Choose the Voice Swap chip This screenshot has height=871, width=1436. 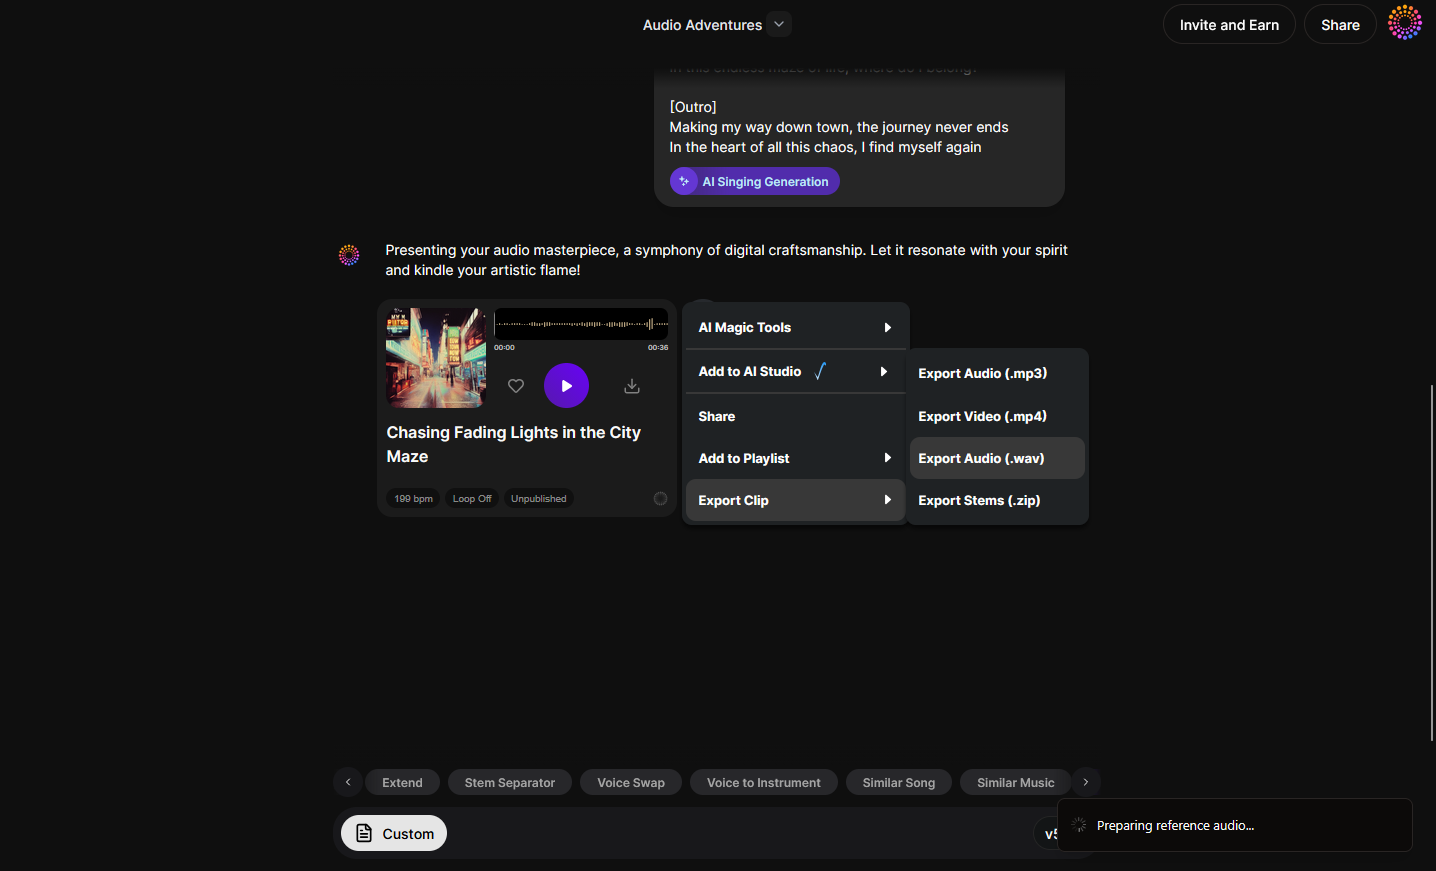point(631,782)
